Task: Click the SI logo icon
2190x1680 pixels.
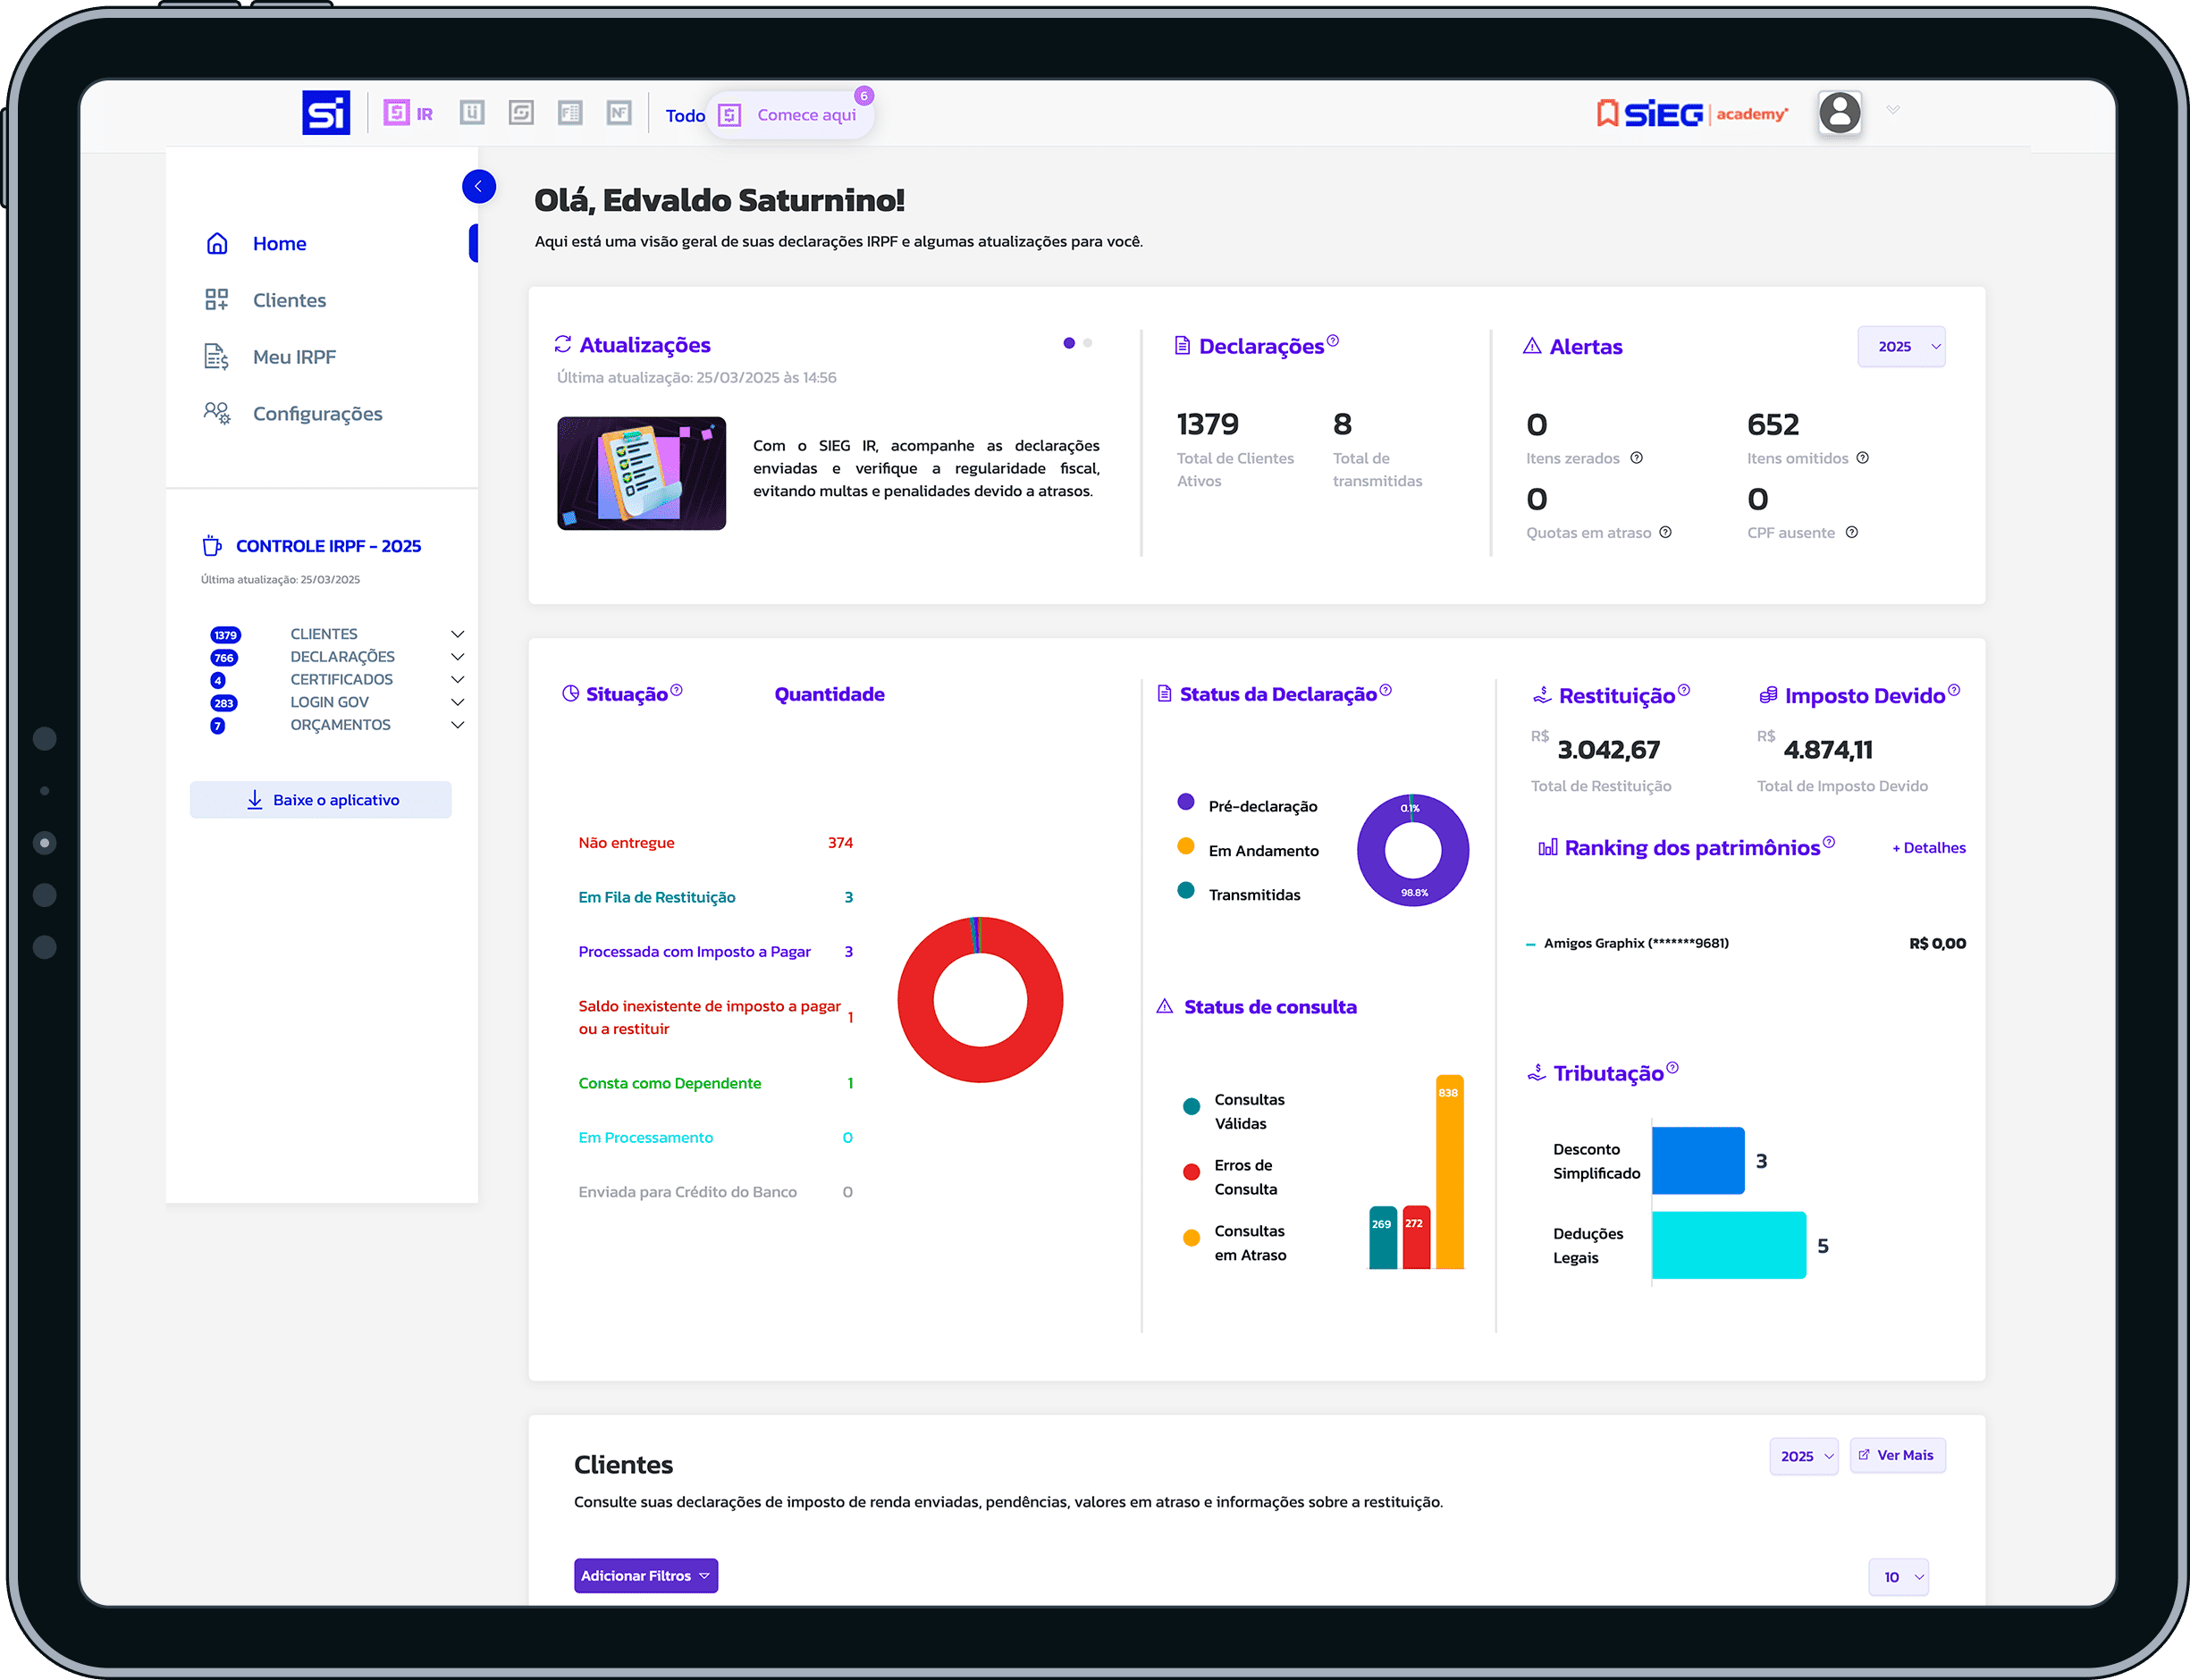Action: [x=326, y=113]
